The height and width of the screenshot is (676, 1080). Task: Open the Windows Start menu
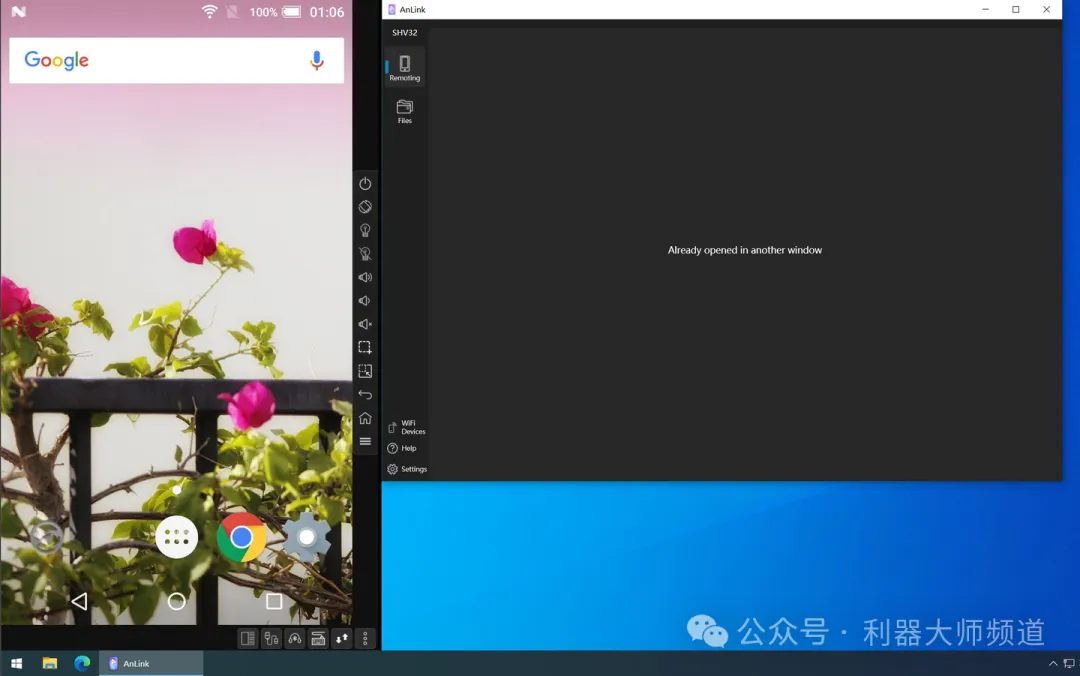(17, 664)
